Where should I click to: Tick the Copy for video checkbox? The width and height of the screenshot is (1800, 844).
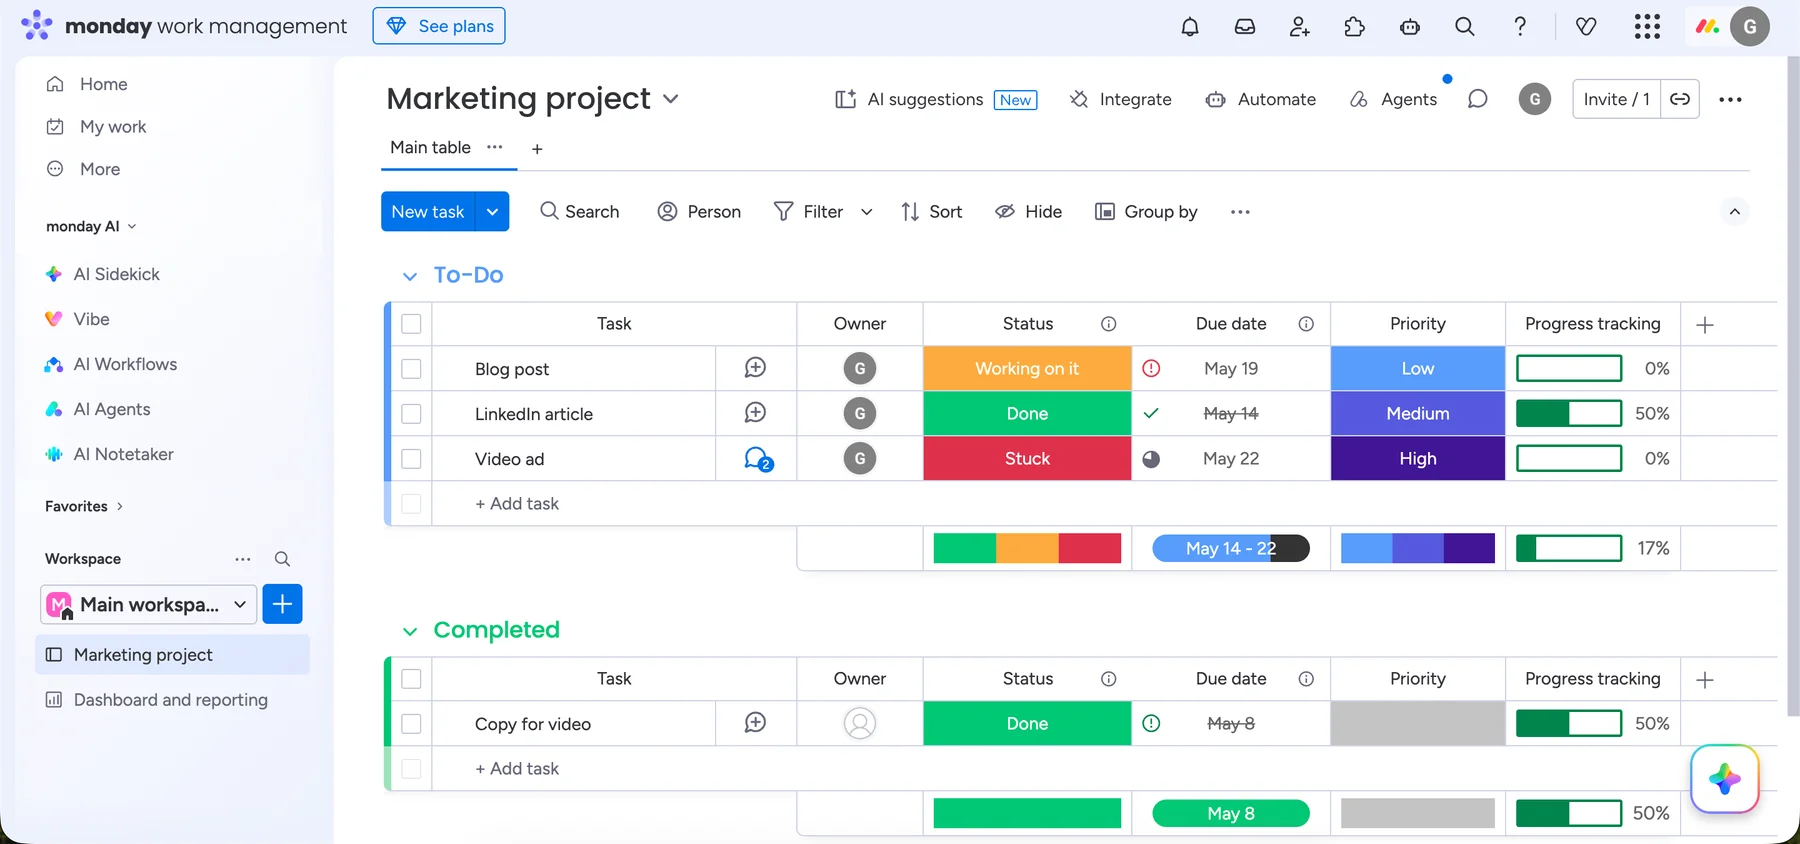click(x=411, y=724)
